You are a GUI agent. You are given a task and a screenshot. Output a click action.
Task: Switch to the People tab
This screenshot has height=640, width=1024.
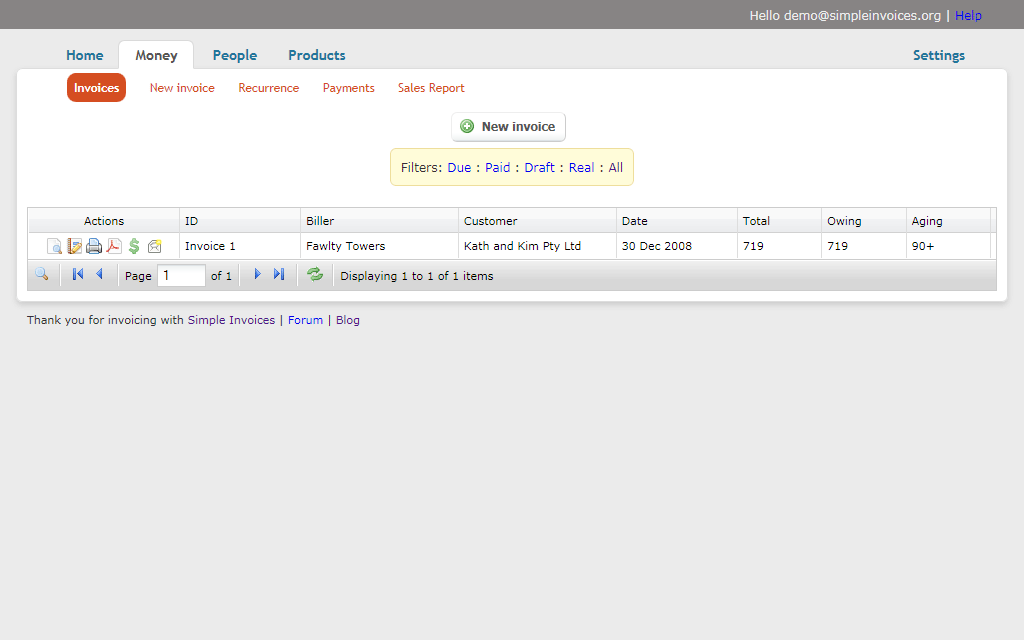234,55
